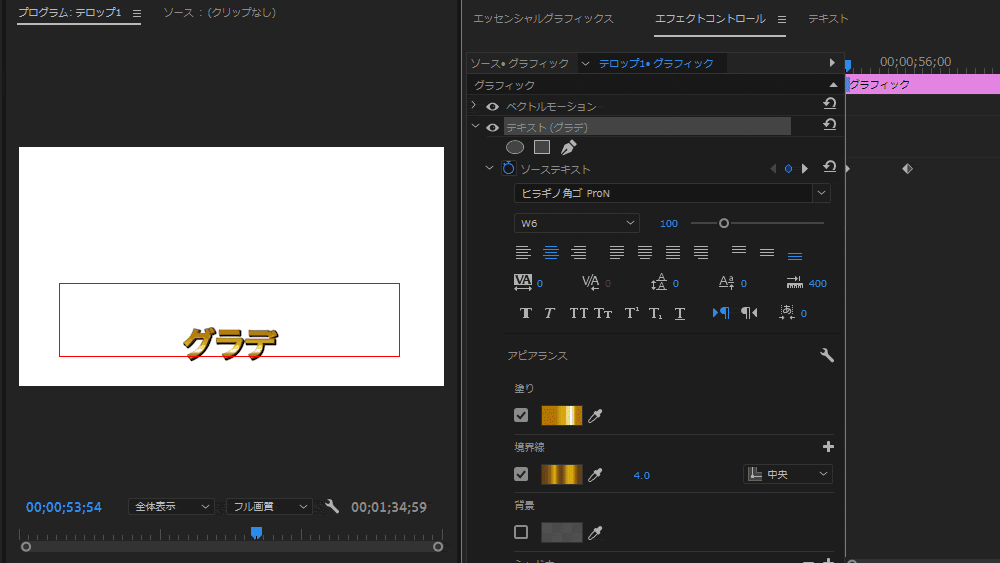Click the font size slider handle

pos(723,223)
